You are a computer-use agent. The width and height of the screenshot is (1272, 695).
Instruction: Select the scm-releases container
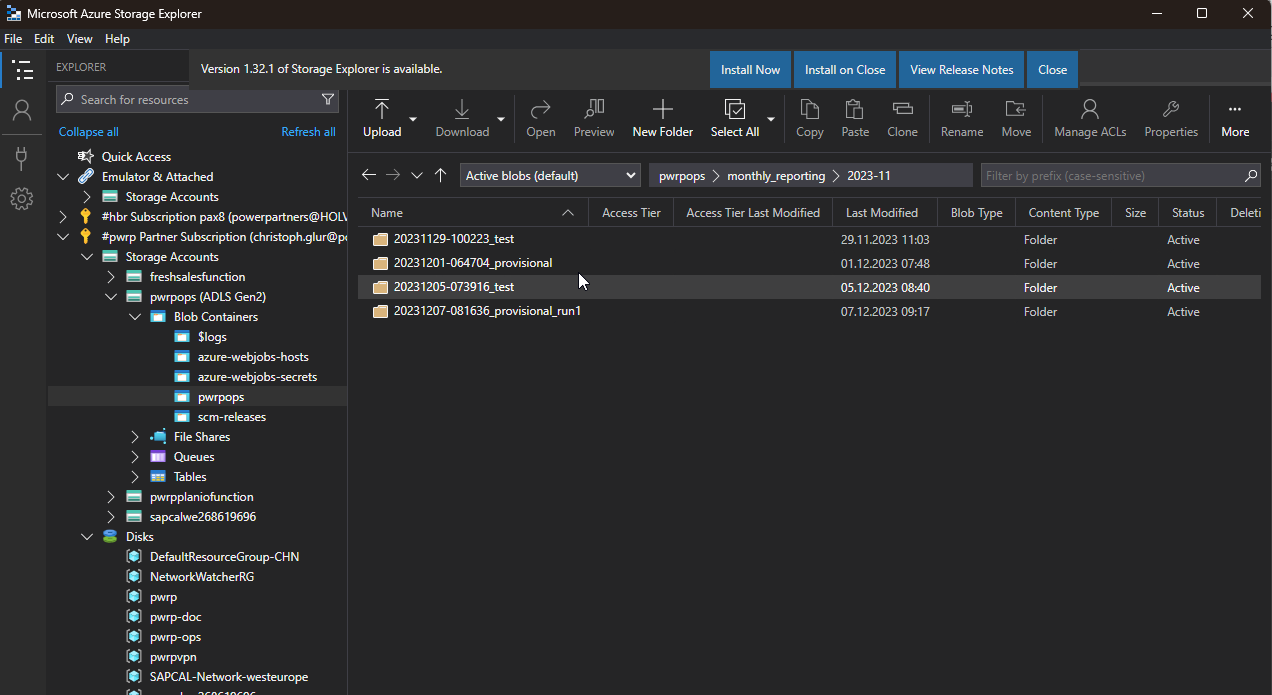[x=232, y=417]
